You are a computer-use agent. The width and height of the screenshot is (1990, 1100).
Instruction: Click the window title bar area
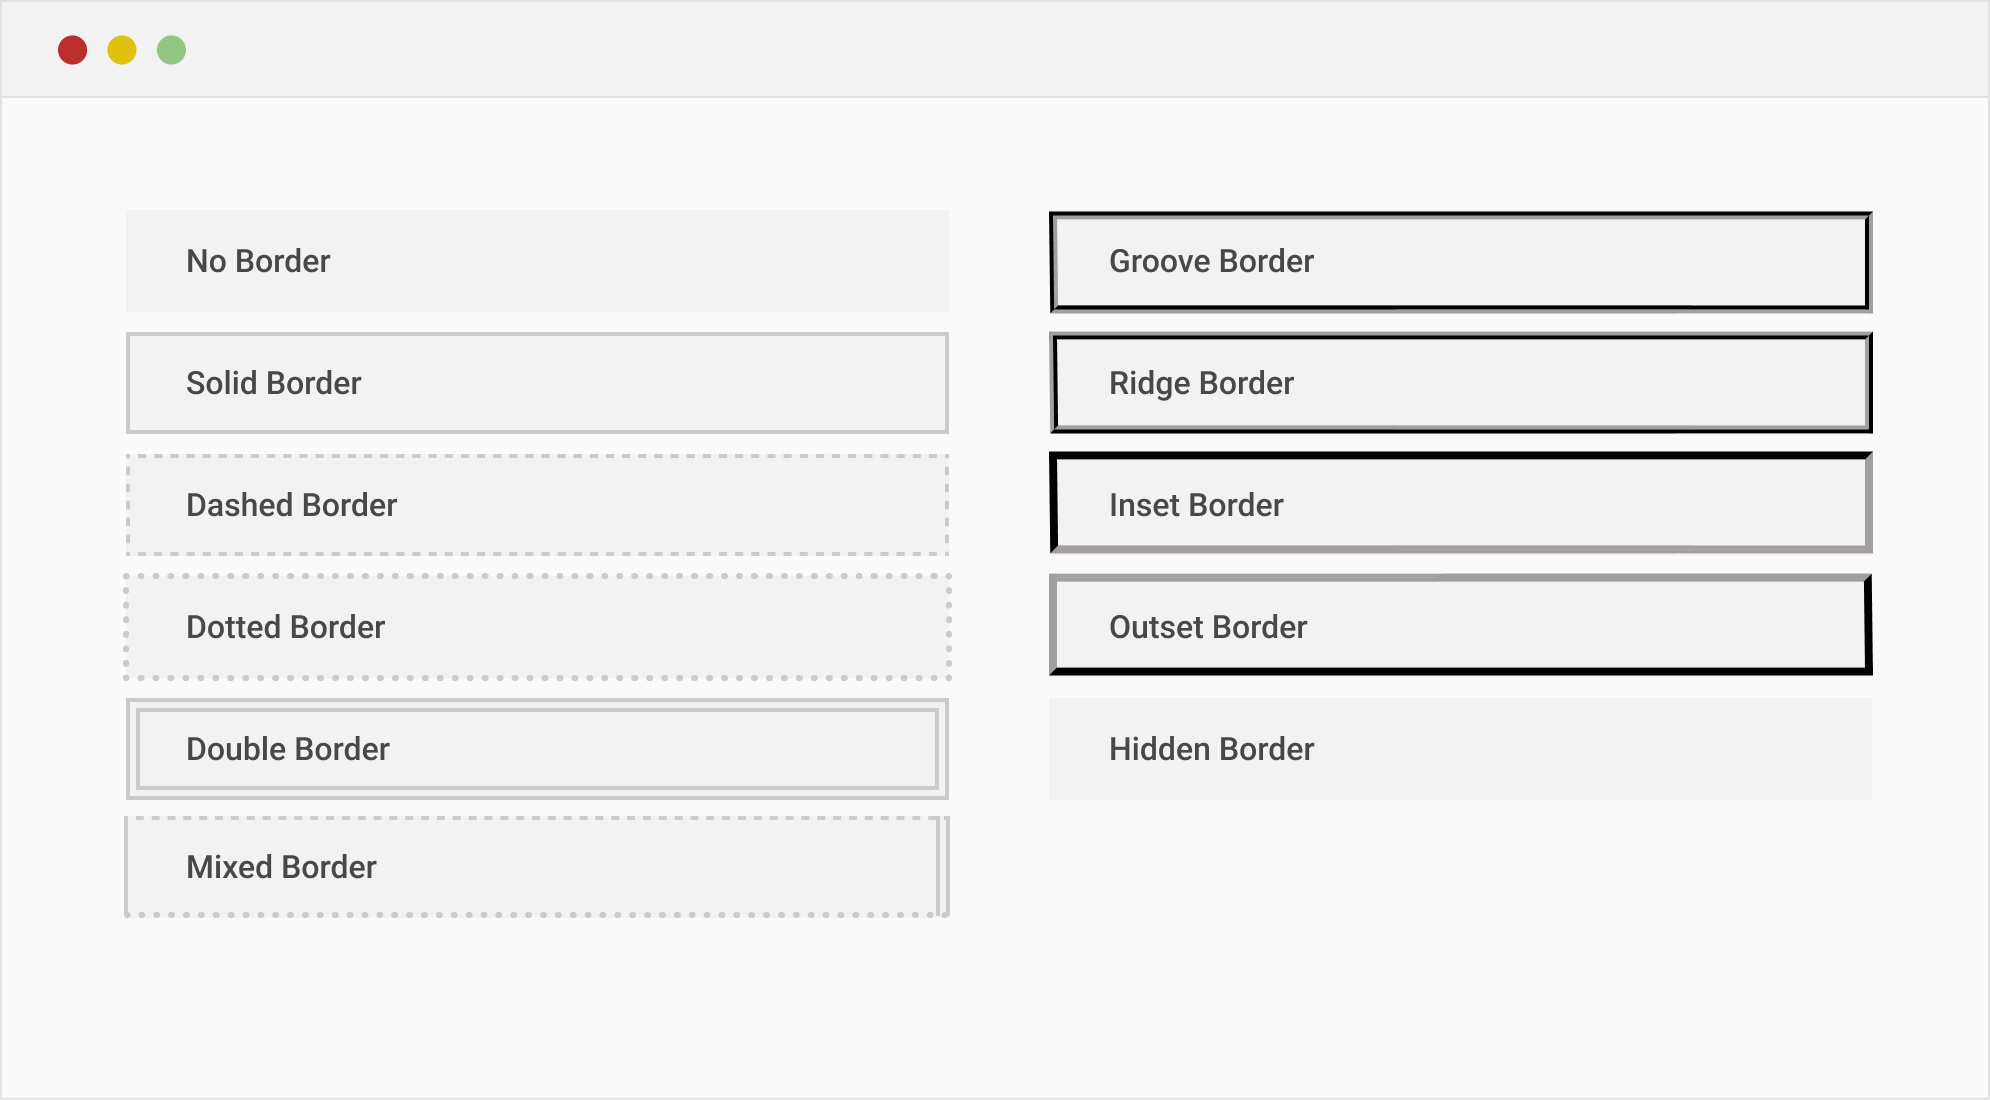[x=995, y=48]
